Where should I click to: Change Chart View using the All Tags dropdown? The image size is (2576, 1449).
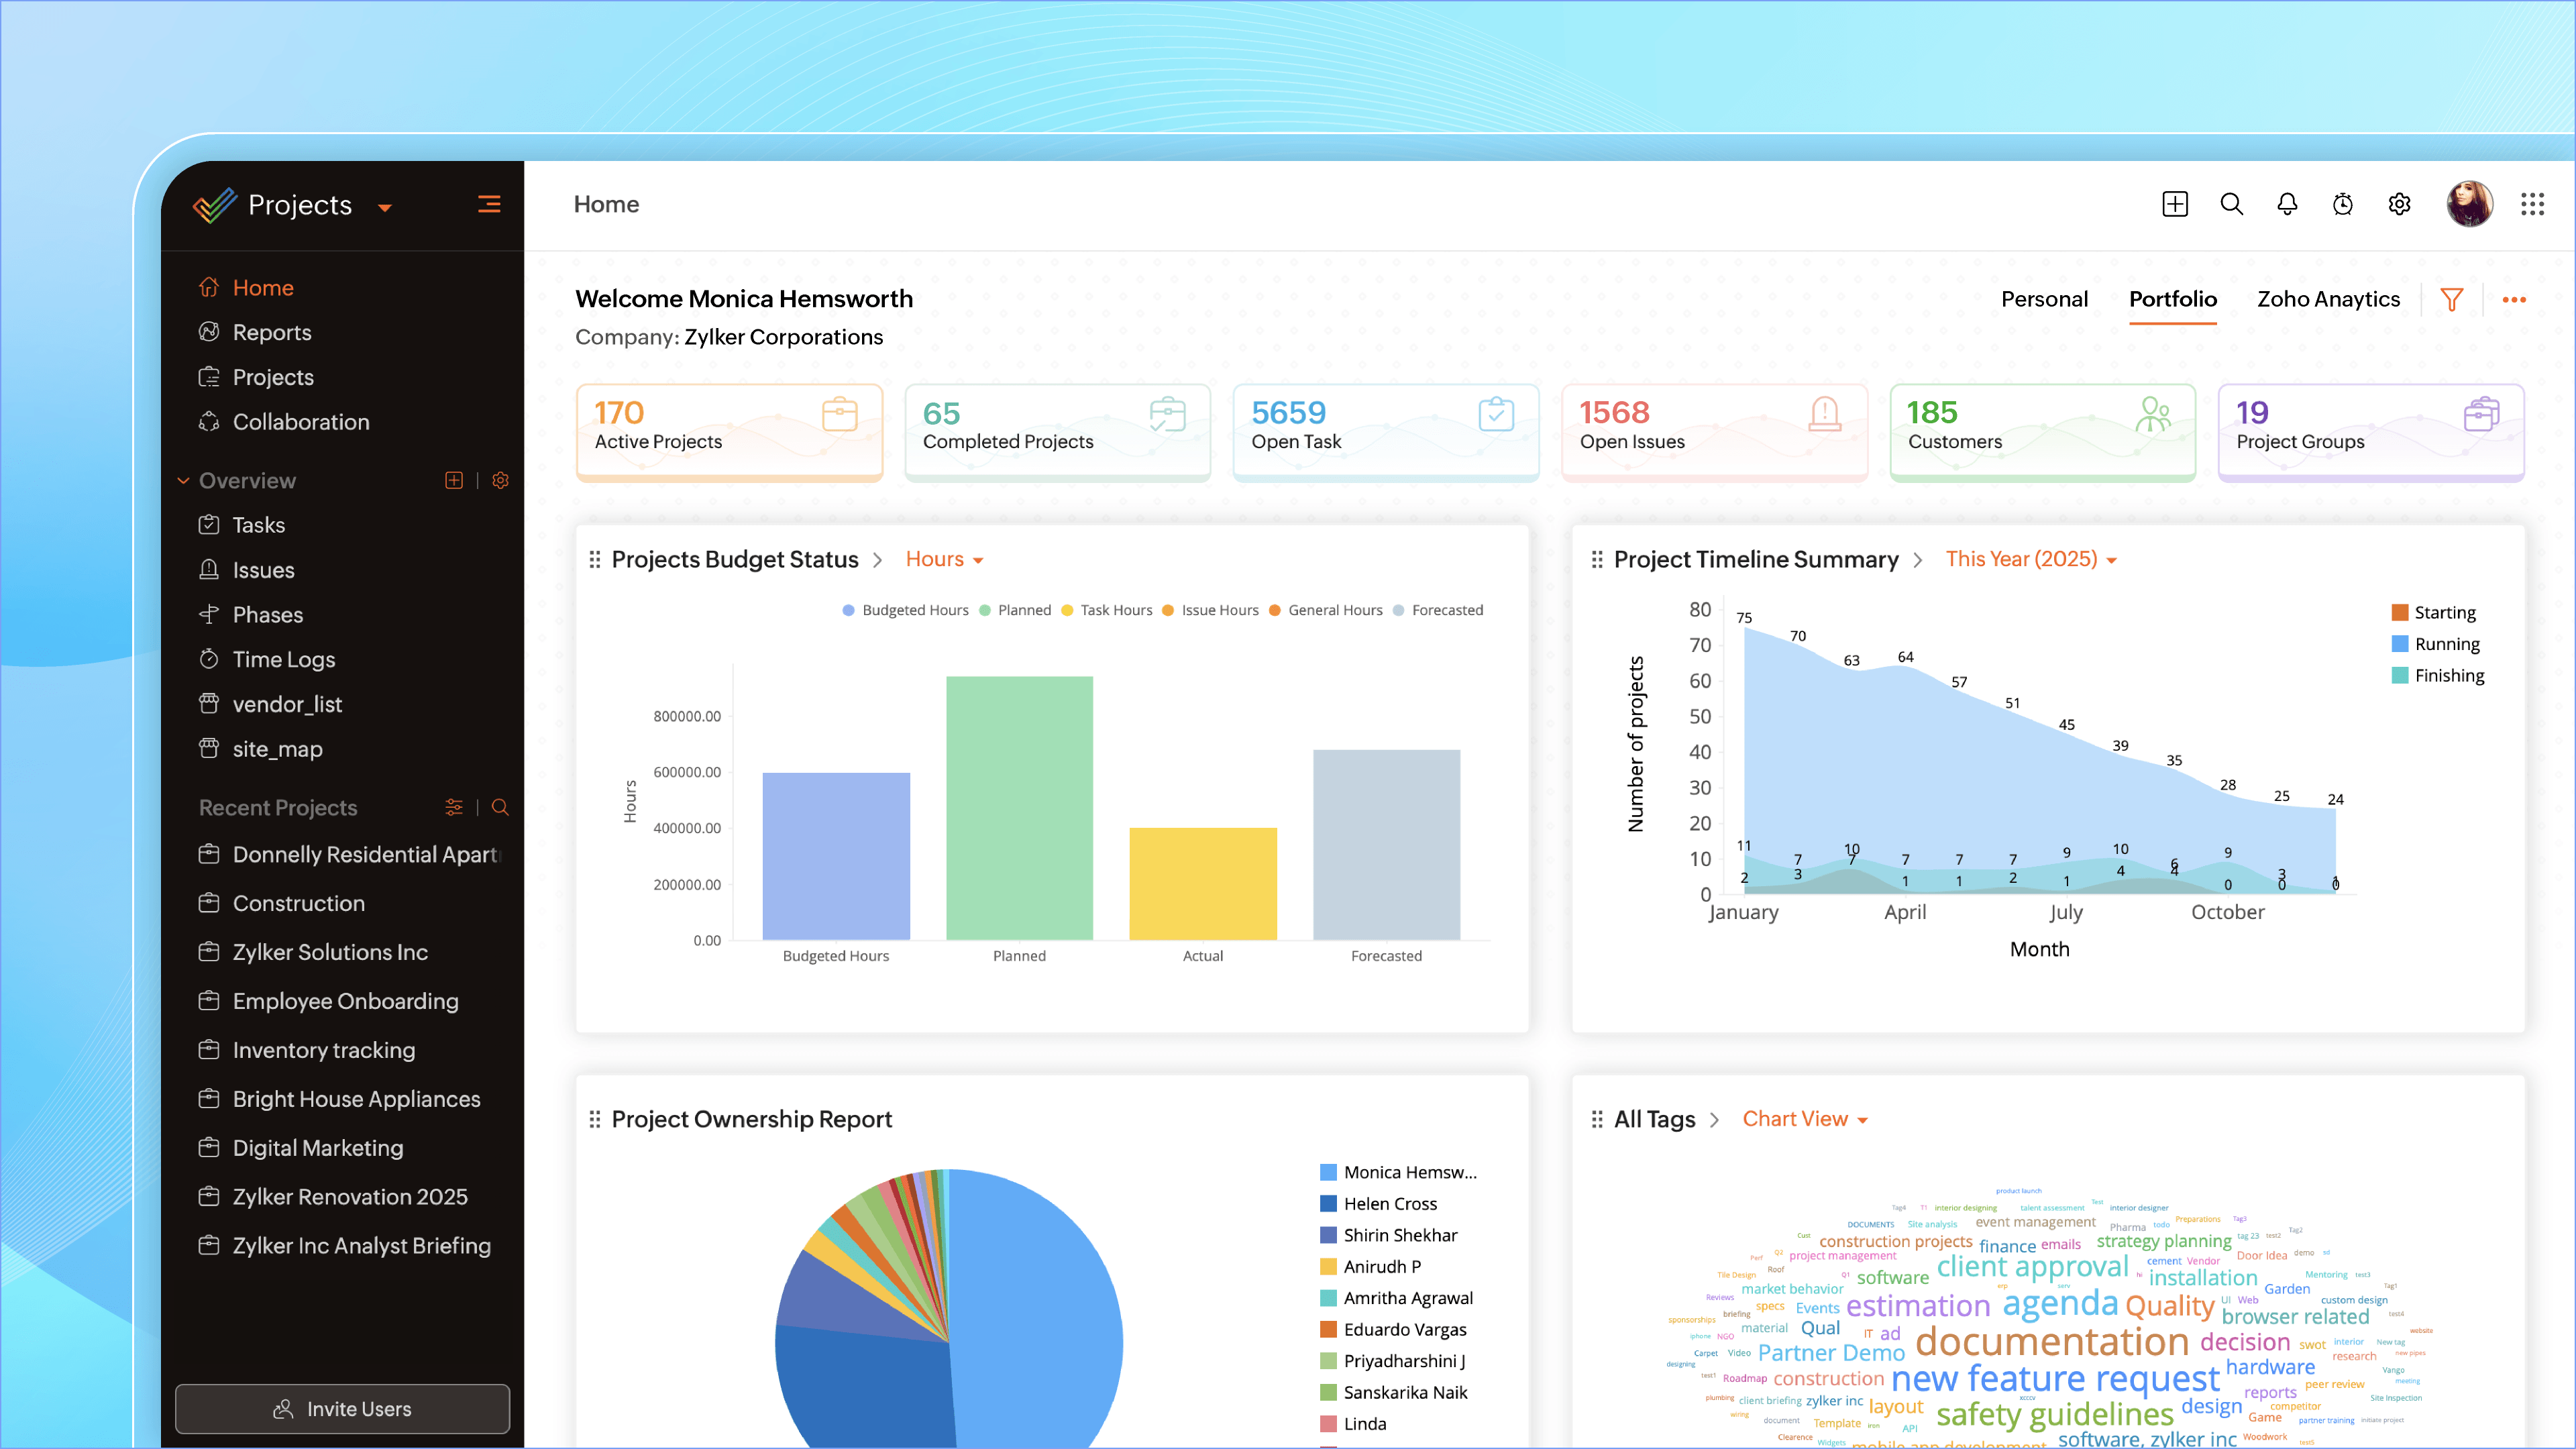pos(1804,1118)
